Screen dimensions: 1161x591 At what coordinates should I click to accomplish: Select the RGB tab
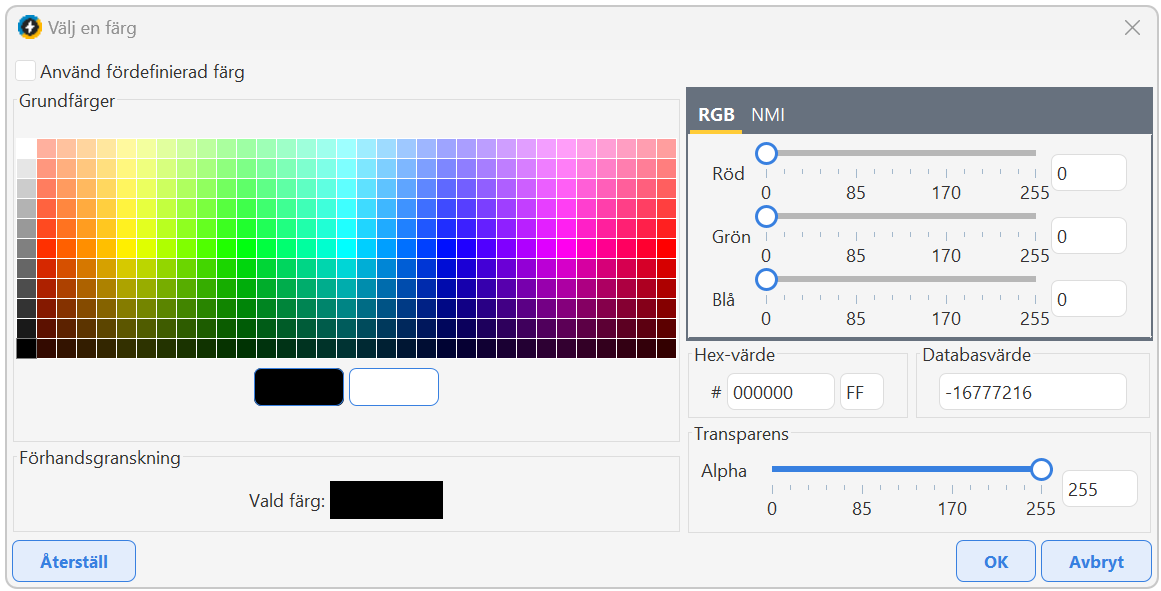716,115
